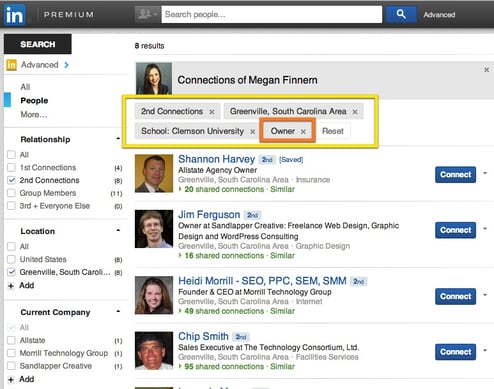Open dropdown arrow next to Chip Smith's Connect

485,350
